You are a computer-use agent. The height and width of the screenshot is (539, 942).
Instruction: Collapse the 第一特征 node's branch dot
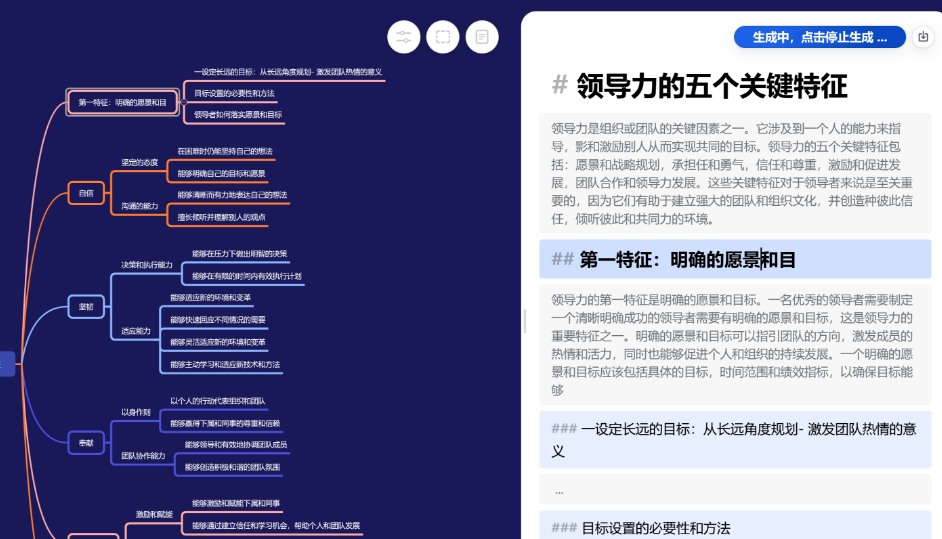coord(182,101)
